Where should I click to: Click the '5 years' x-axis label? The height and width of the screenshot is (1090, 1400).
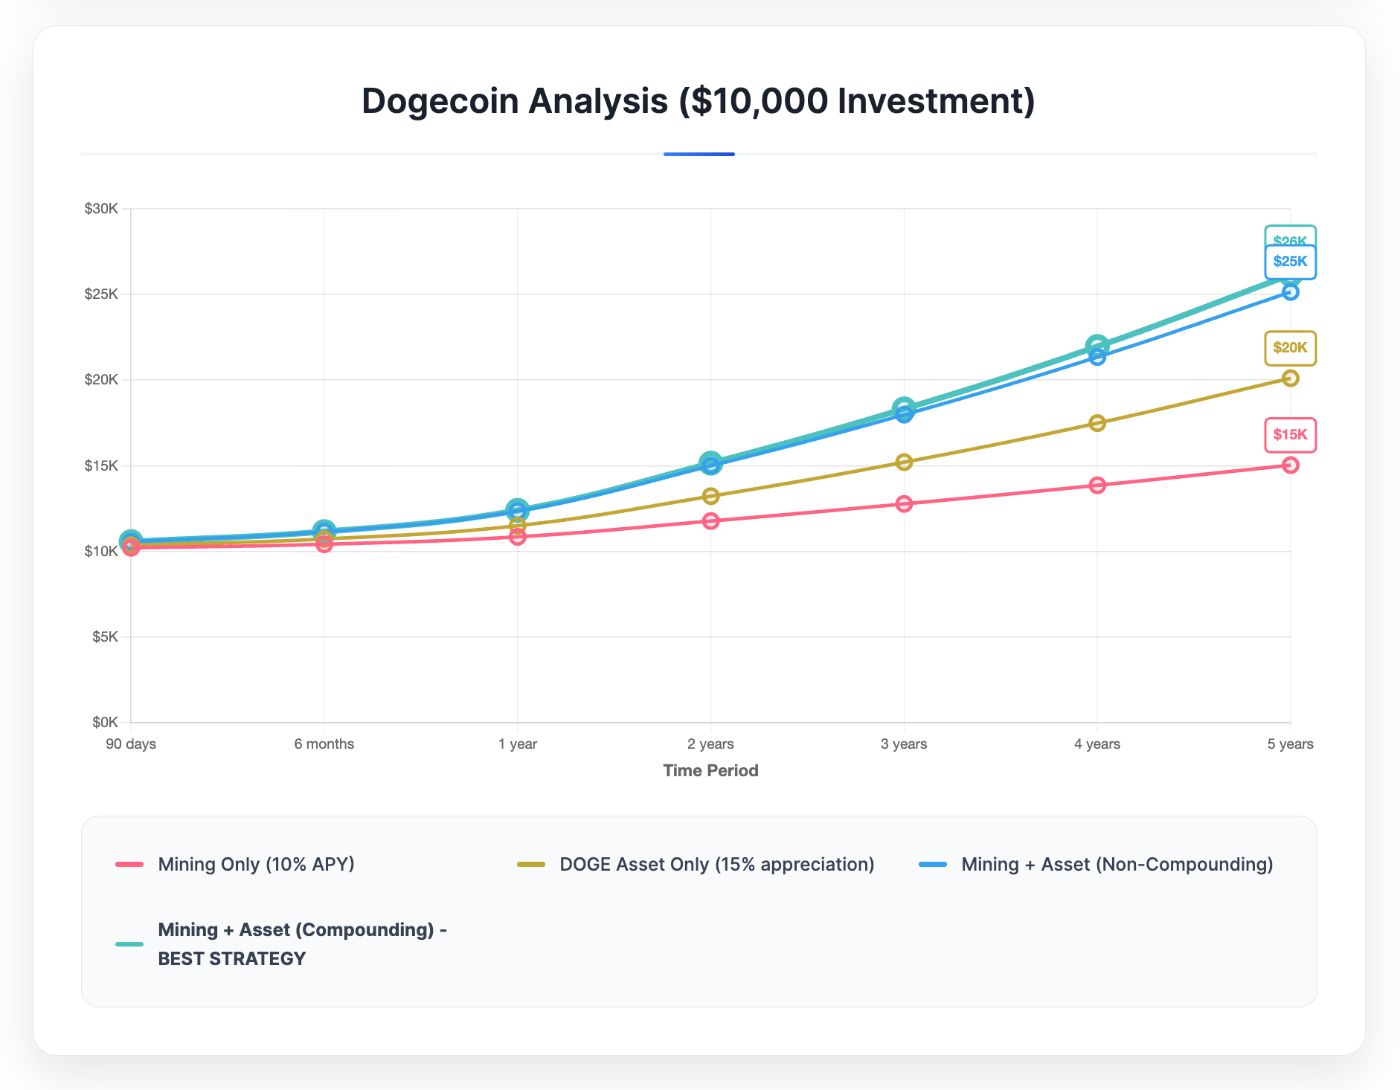(1290, 744)
